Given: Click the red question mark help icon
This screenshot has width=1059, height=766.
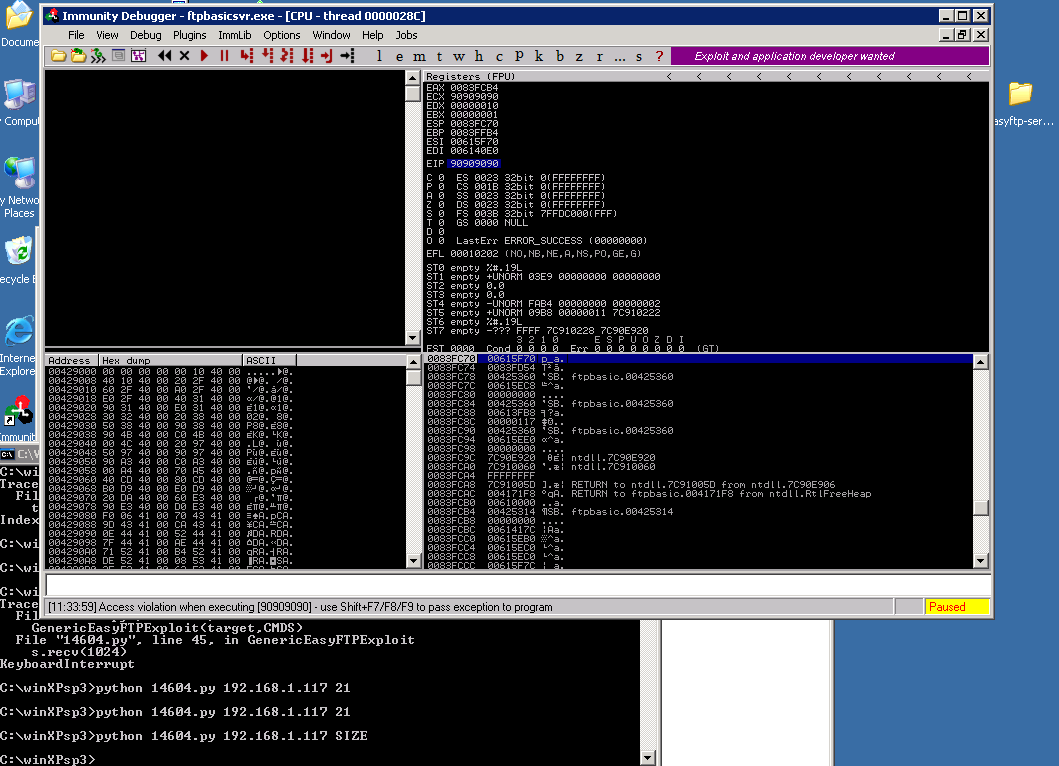Looking at the screenshot, I should [659, 56].
